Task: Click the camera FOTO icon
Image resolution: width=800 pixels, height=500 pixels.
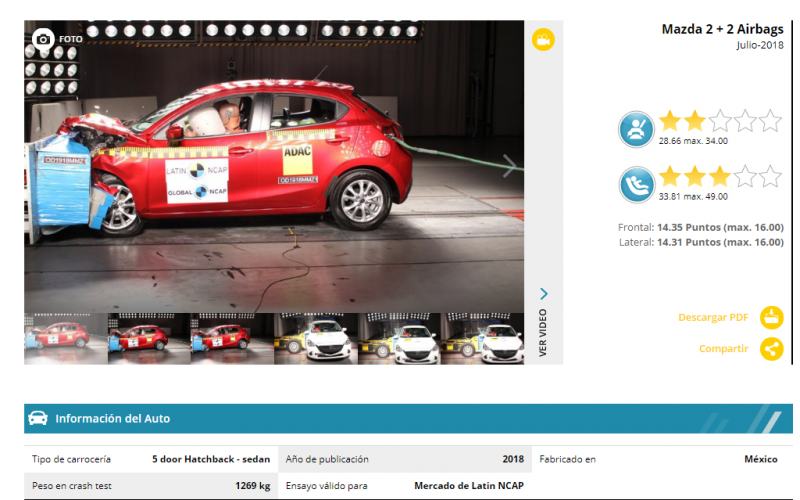Action: pyautogui.click(x=43, y=39)
